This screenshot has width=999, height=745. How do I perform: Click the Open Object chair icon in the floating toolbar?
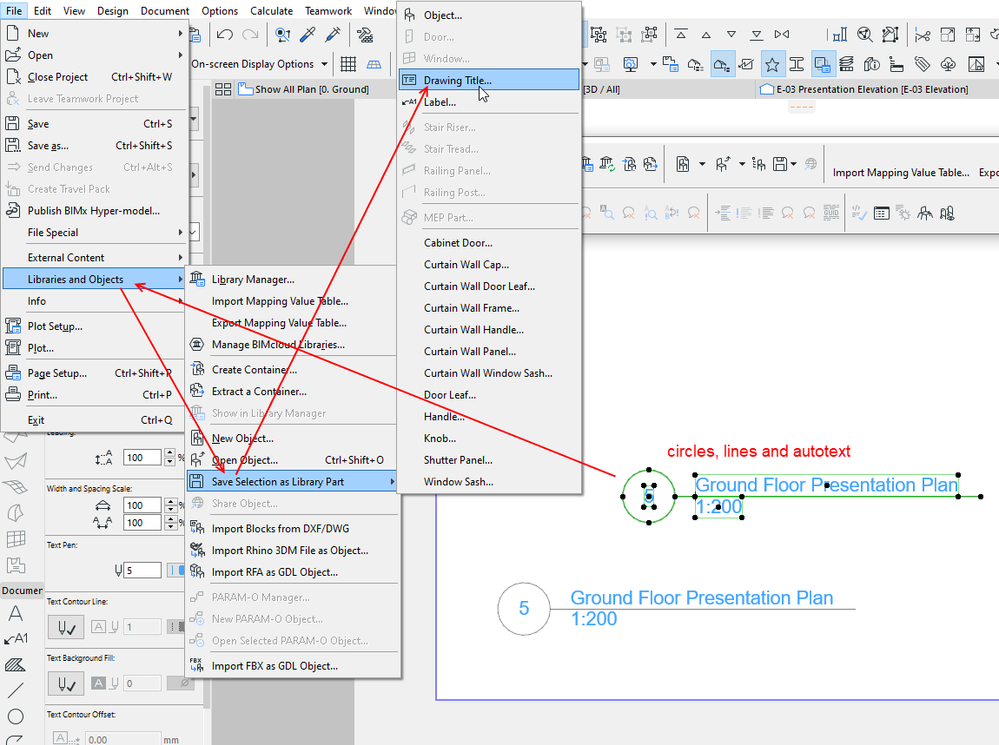click(722, 164)
